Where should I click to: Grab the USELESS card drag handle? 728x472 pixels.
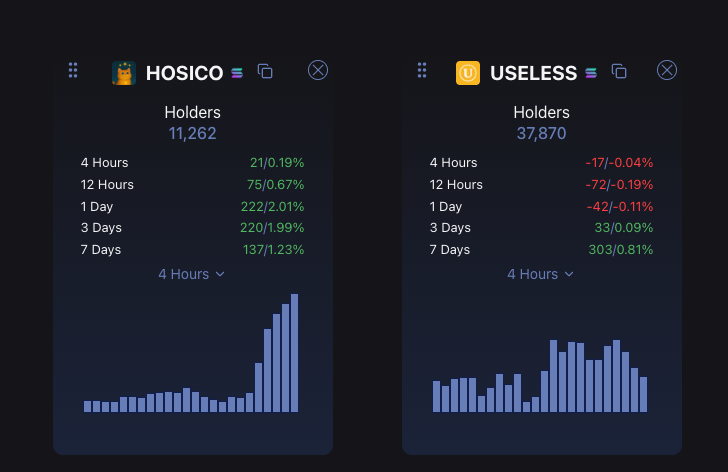422,70
